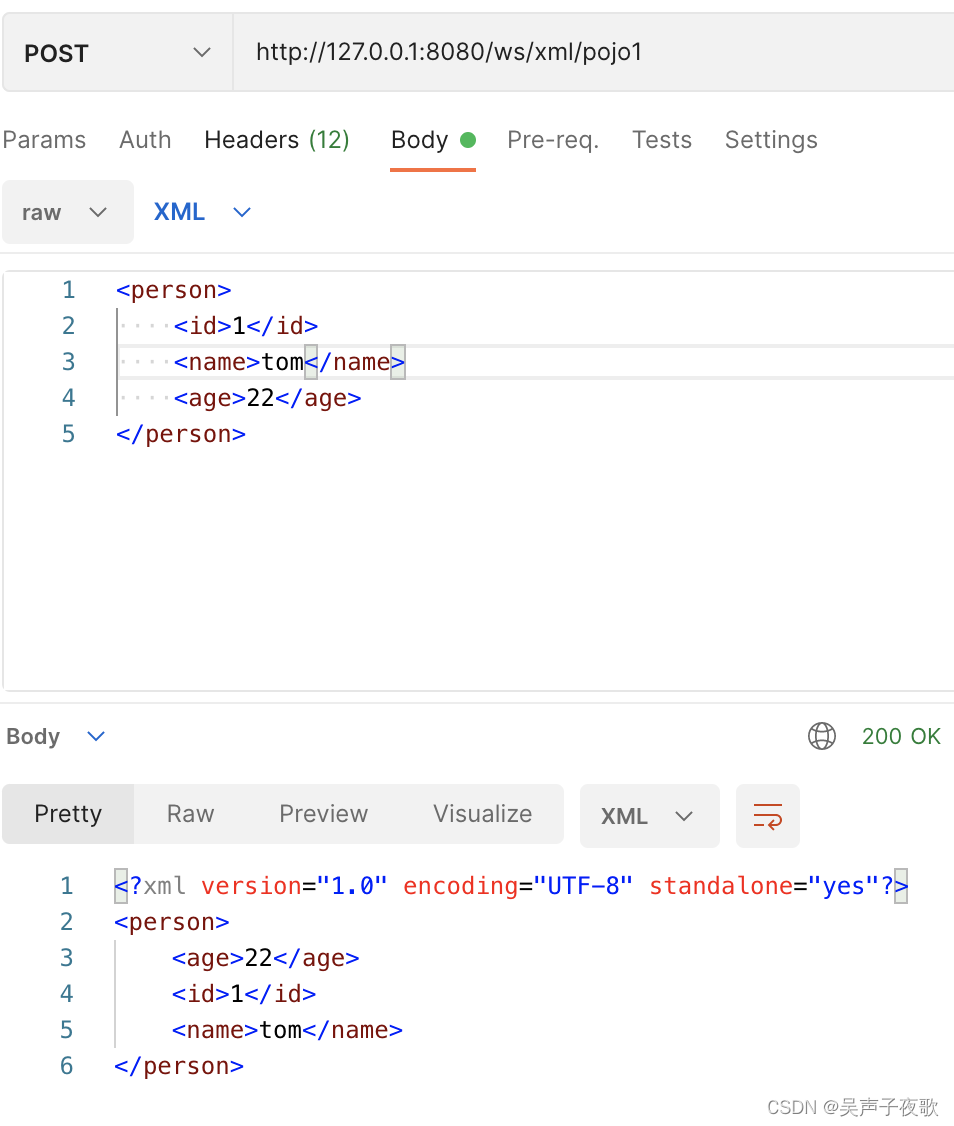This screenshot has height=1126, width=954.
Task: Open the raw body type dropdown
Action: pyautogui.click(x=68, y=212)
